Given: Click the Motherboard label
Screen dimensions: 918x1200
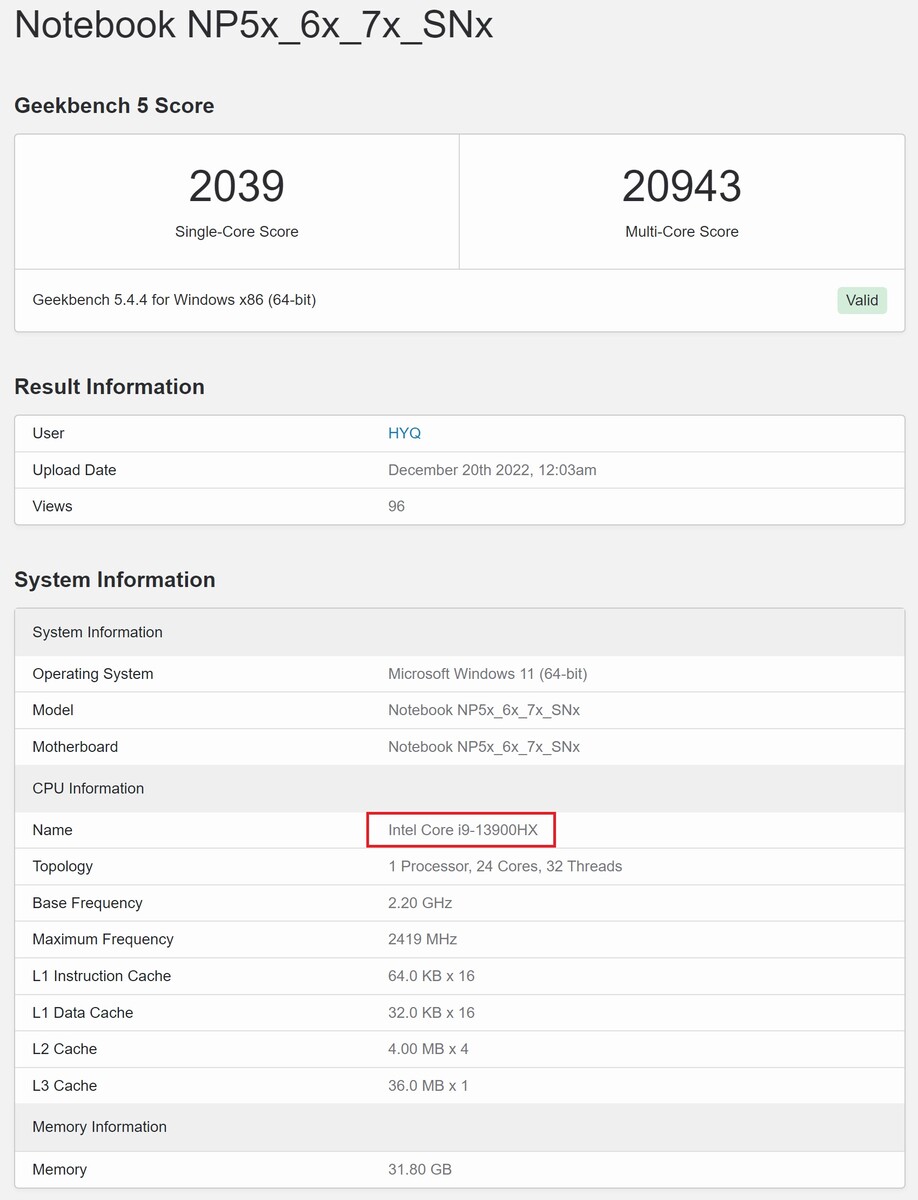Looking at the screenshot, I should (75, 747).
